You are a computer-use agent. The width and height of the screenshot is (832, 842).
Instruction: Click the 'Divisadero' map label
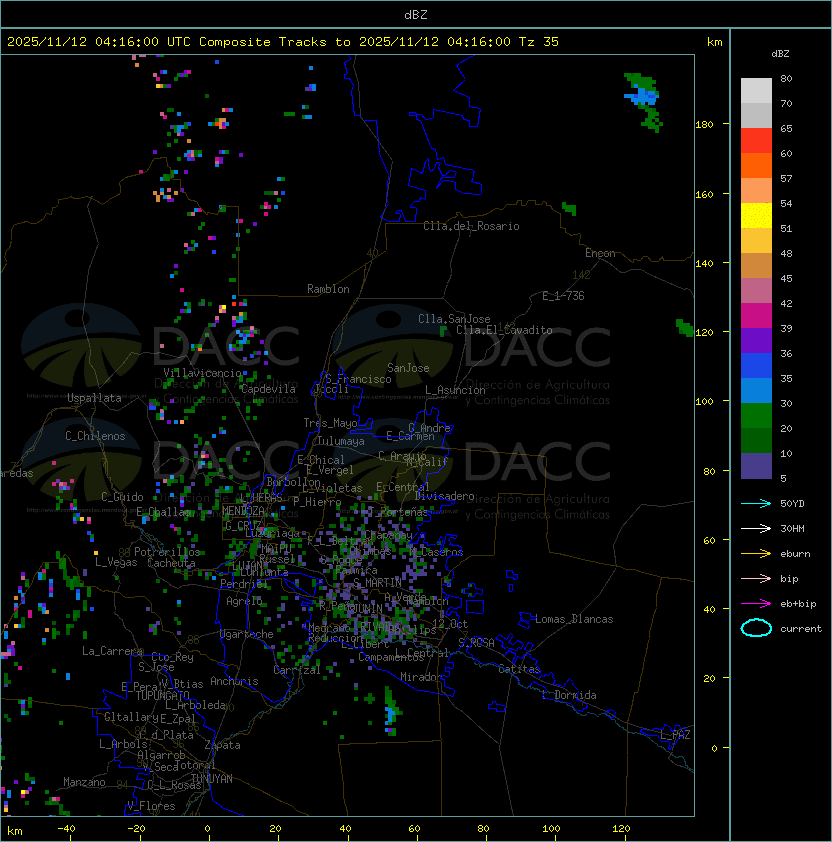tap(445, 496)
